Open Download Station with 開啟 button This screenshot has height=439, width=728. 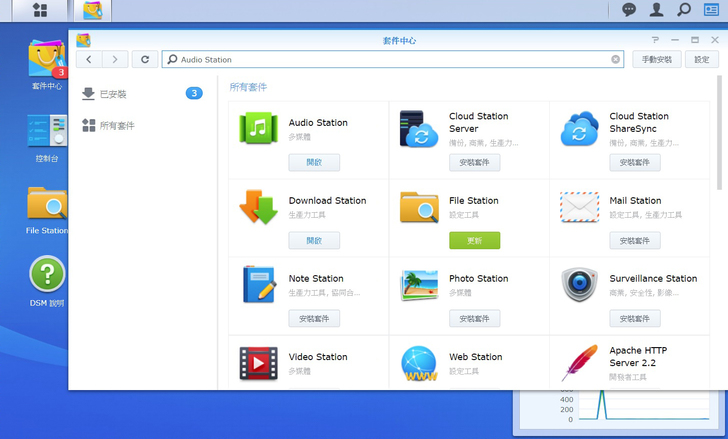(314, 240)
